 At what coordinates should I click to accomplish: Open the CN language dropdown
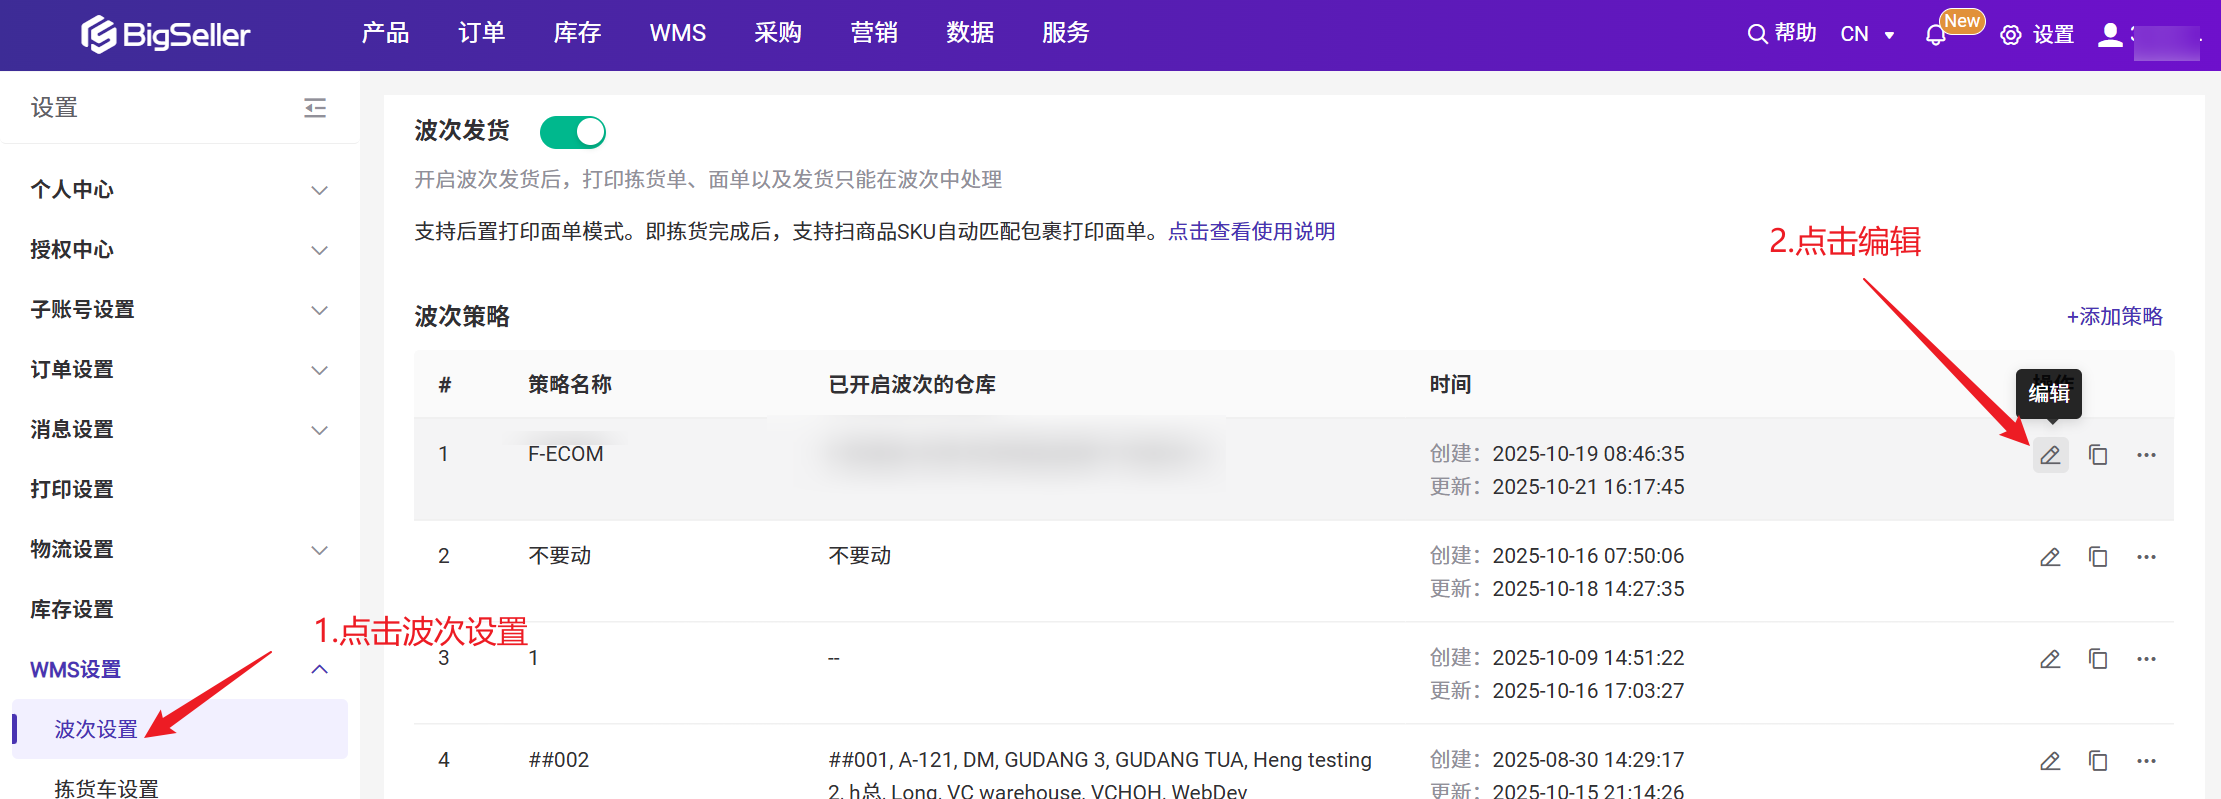pos(1867,35)
